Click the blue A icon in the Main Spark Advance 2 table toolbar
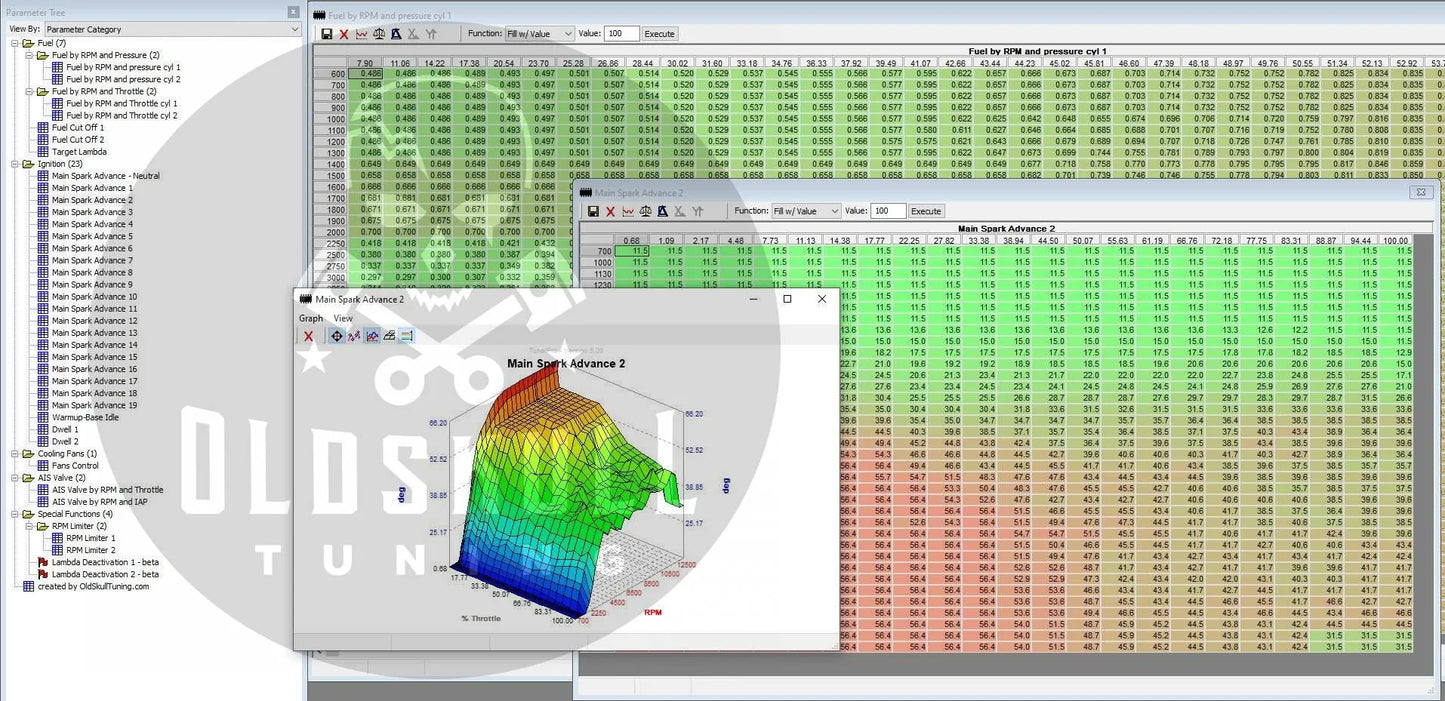 click(x=663, y=211)
